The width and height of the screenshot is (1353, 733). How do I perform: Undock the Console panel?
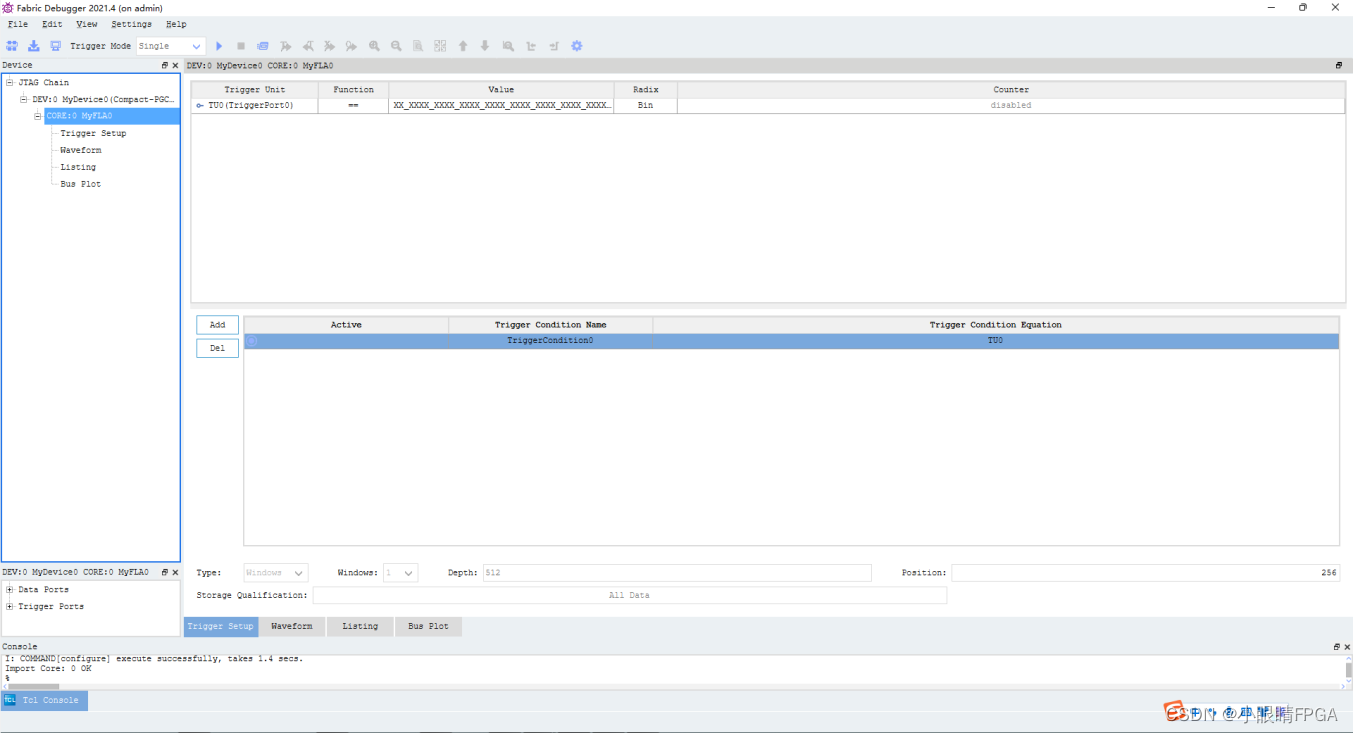click(x=1337, y=647)
